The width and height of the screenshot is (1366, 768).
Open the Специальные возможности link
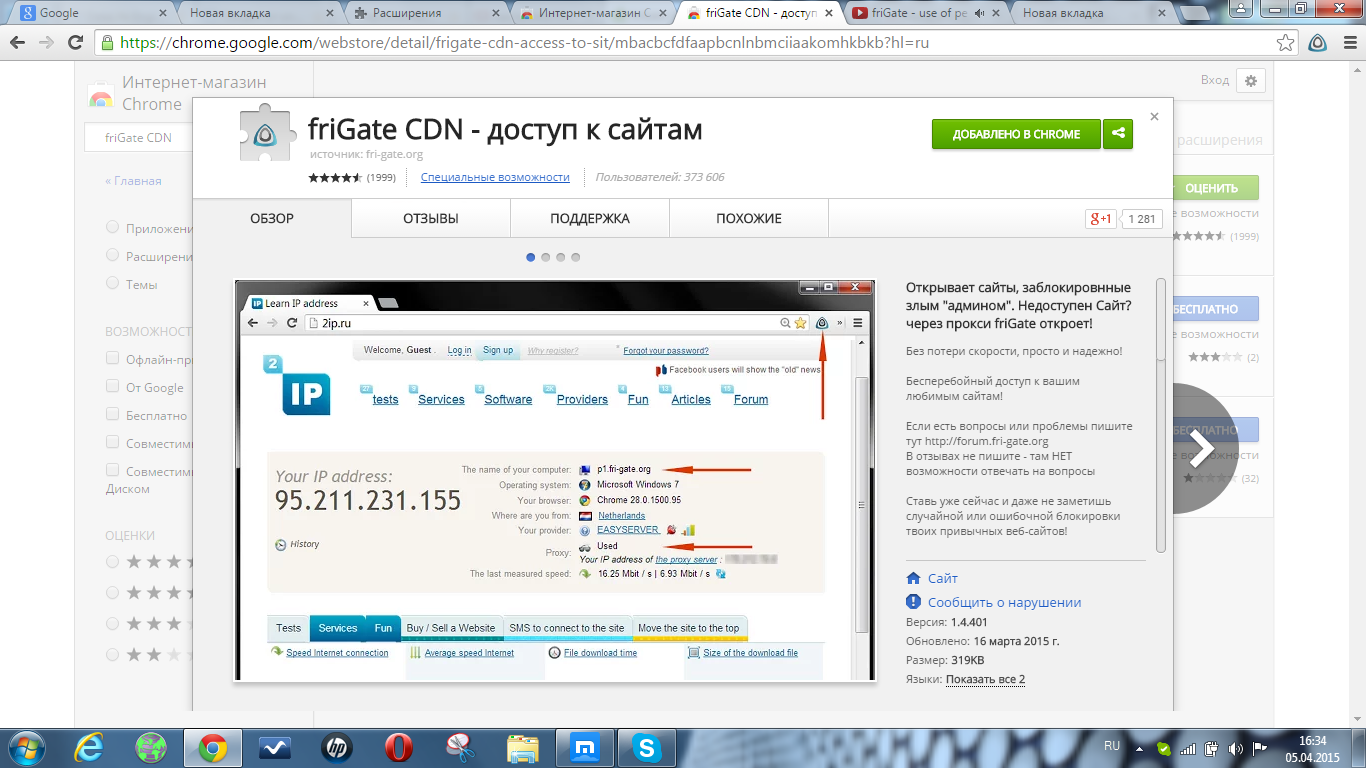495,177
